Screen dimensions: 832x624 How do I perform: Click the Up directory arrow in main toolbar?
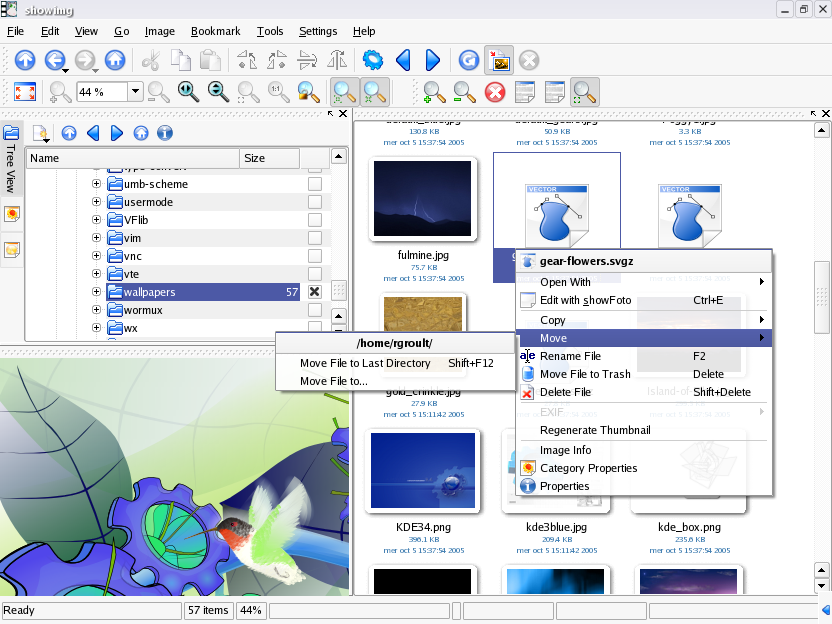pos(25,60)
